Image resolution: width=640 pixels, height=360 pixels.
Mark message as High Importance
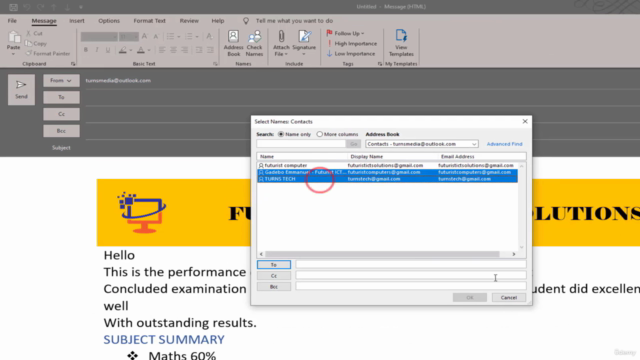tap(352, 43)
